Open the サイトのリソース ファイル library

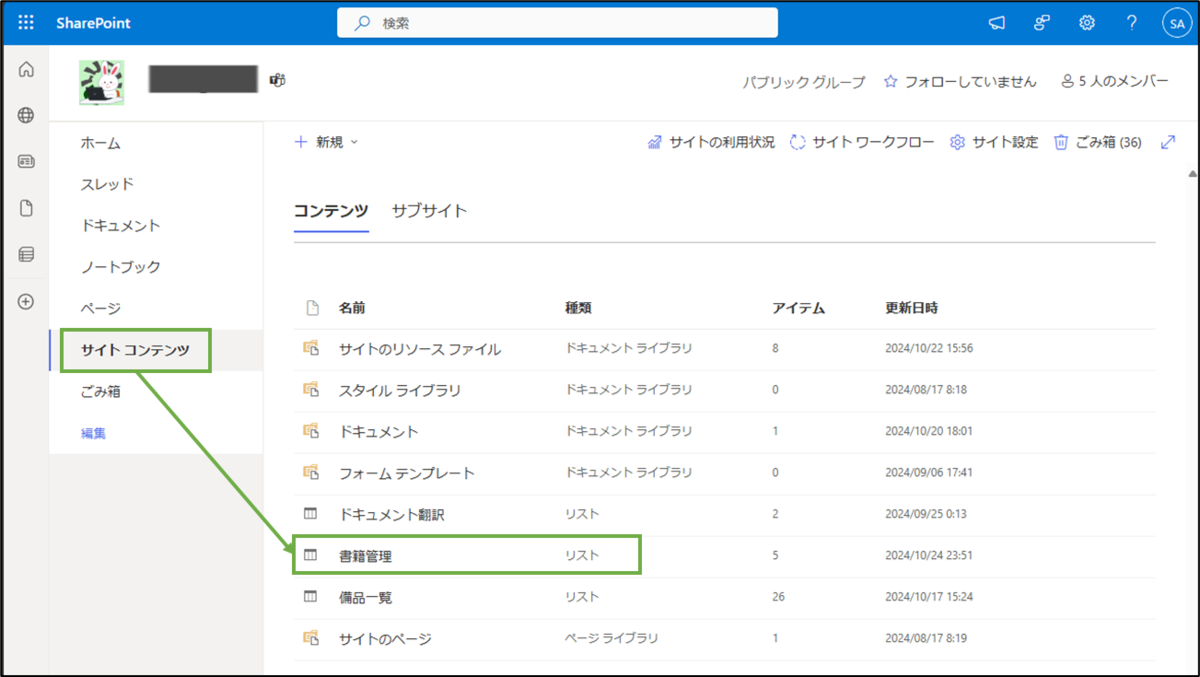(x=420, y=349)
